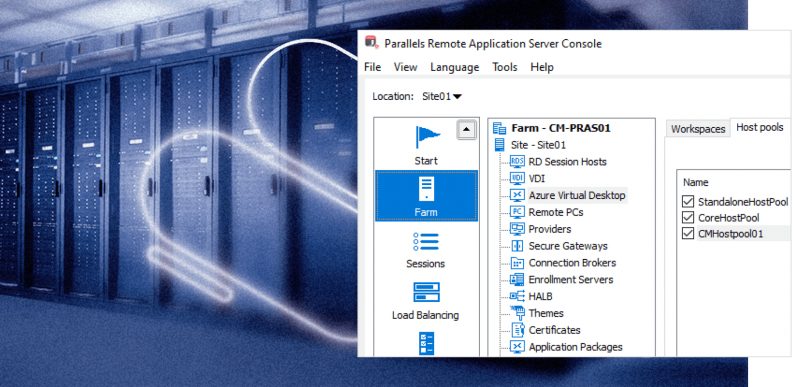Select Remote PCs in the tree
Screen dimensions: 800x387
click(x=556, y=212)
